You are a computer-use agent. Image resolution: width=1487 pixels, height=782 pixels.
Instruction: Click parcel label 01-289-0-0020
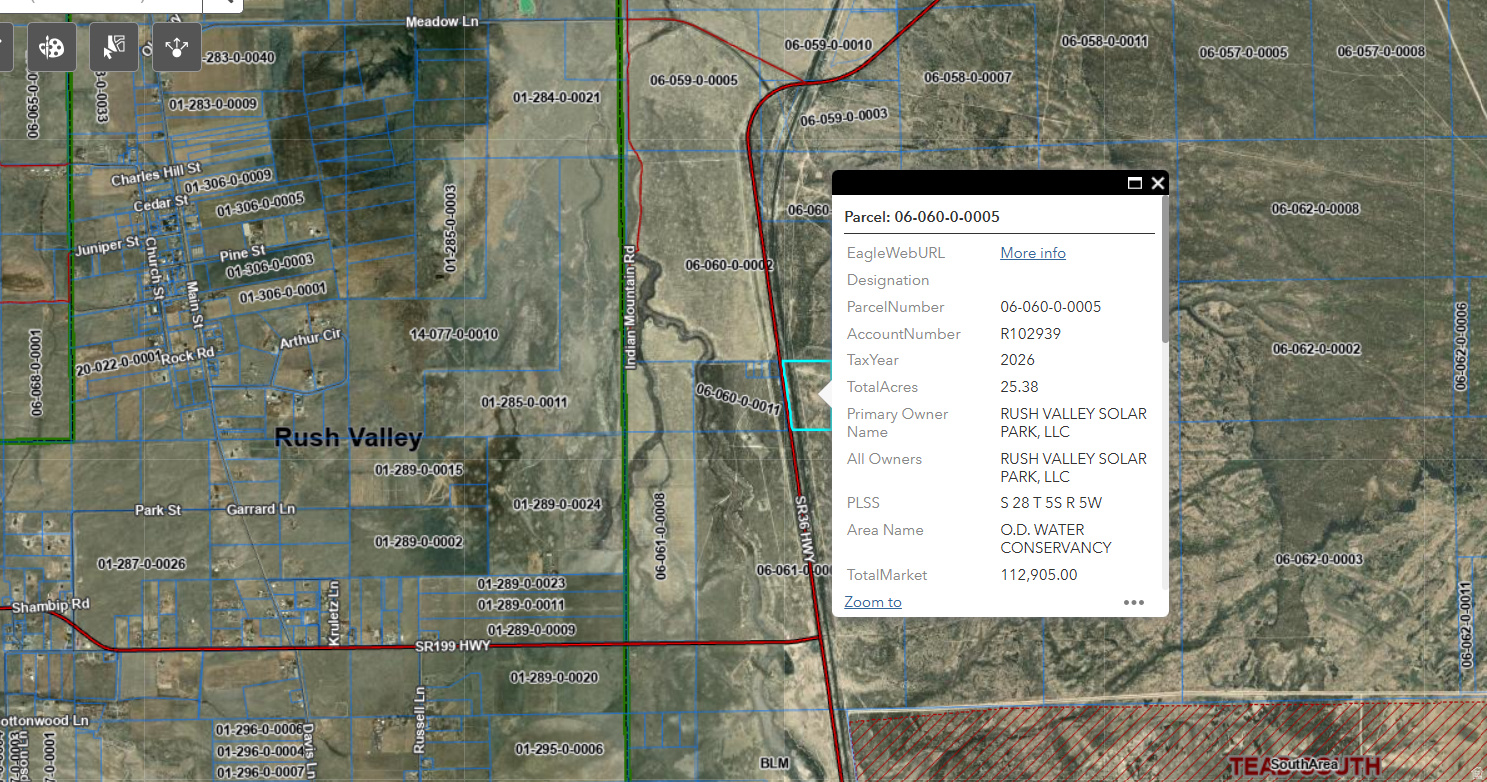[554, 678]
